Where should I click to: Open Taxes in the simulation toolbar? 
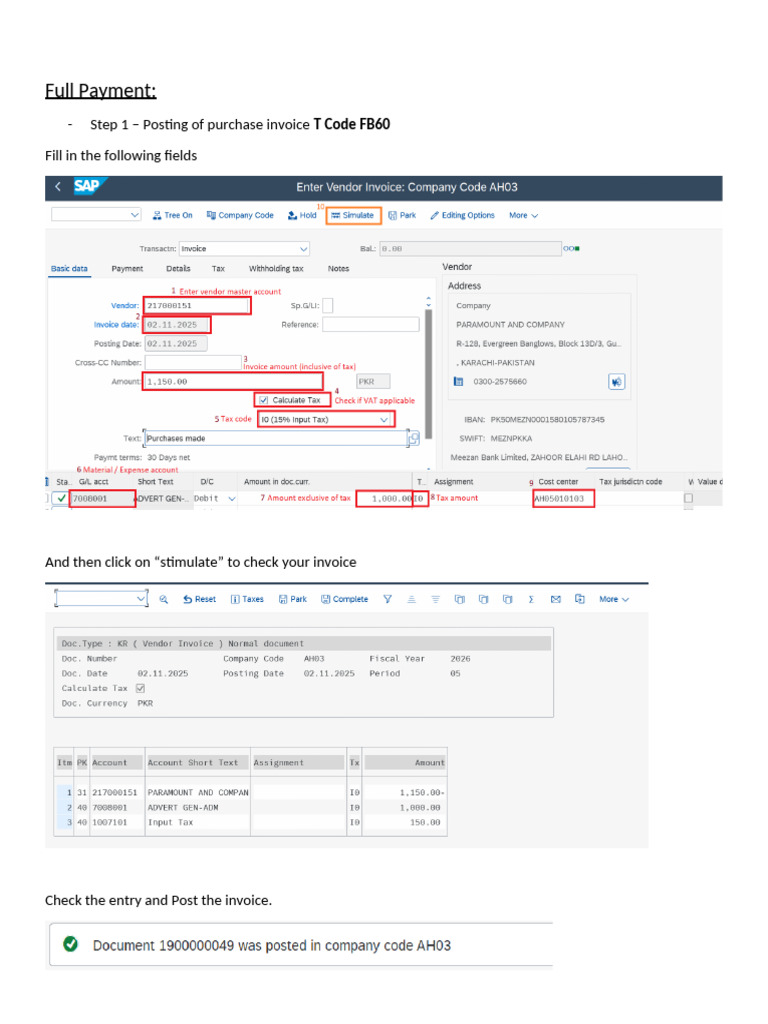[x=247, y=599]
